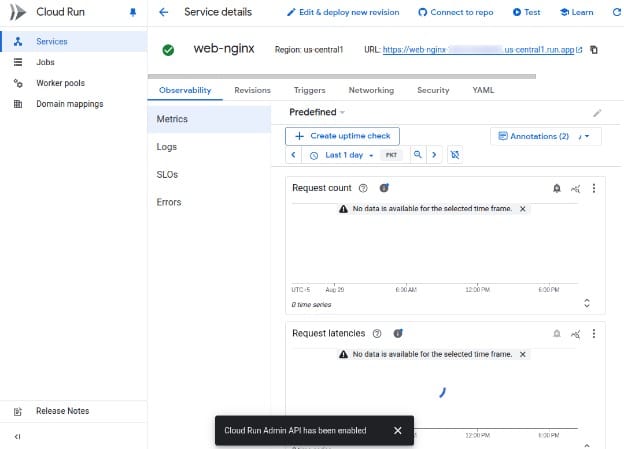Viewport: 624px width, 449px height.
Task: Dismiss the Request latencies no data warning
Action: pyautogui.click(x=523, y=354)
